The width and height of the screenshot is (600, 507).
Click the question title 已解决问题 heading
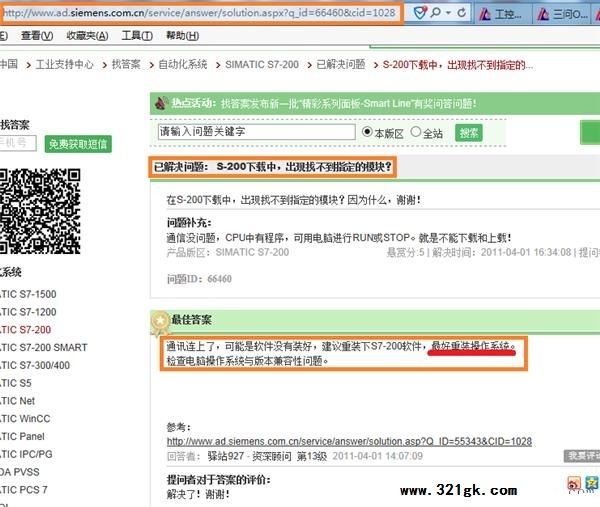click(x=272, y=167)
